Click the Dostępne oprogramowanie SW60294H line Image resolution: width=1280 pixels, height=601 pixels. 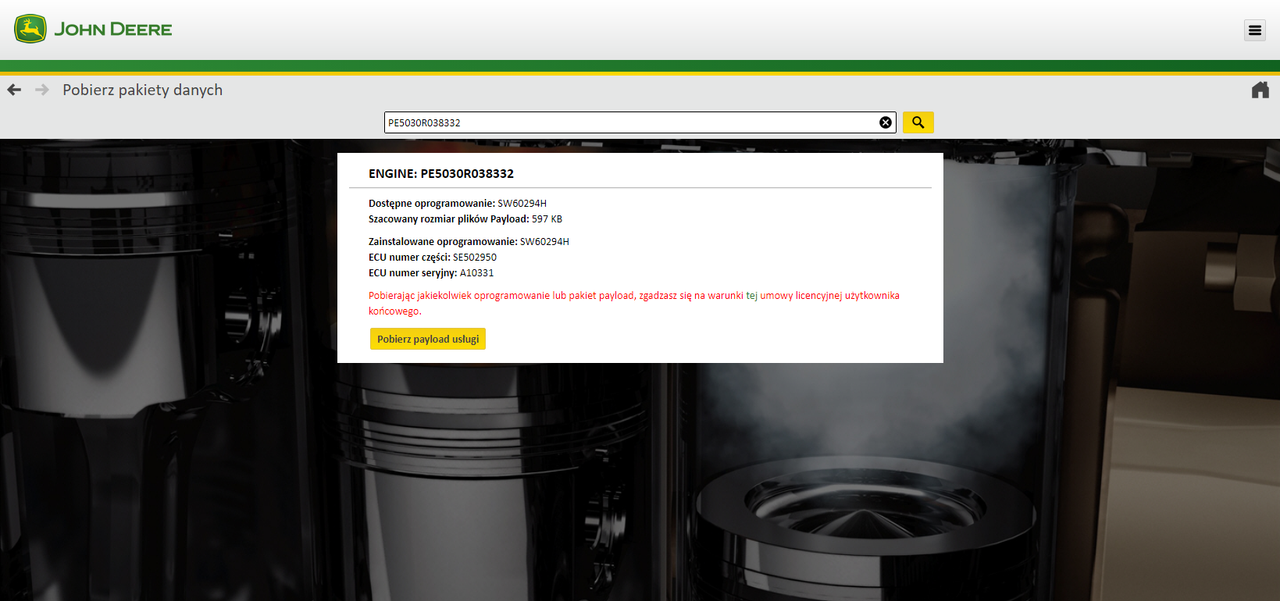[458, 203]
